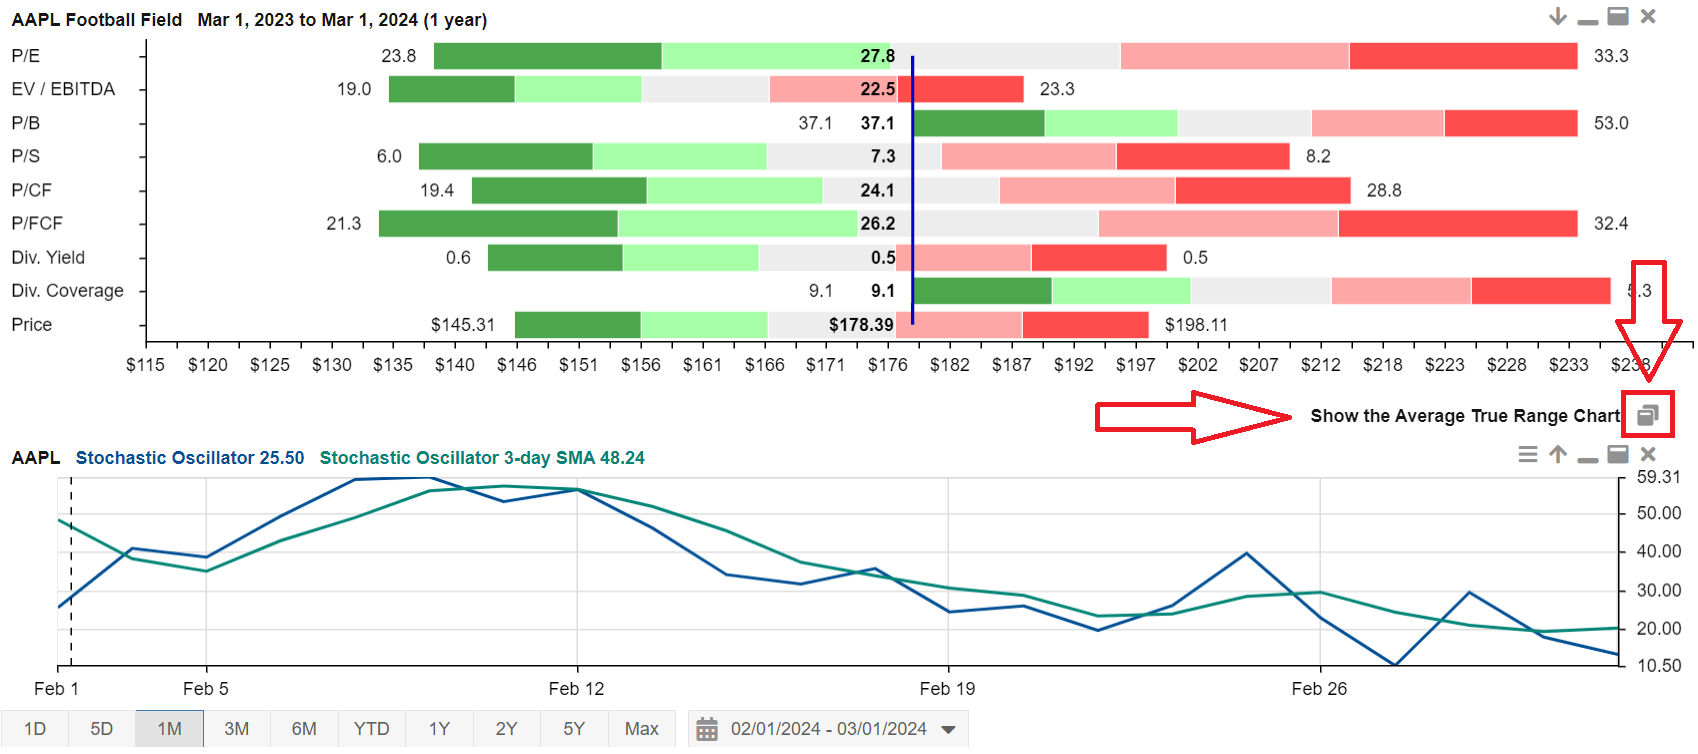The height and width of the screenshot is (754, 1698).
Task: Click the light green segment of the Price bar
Action: click(x=704, y=325)
